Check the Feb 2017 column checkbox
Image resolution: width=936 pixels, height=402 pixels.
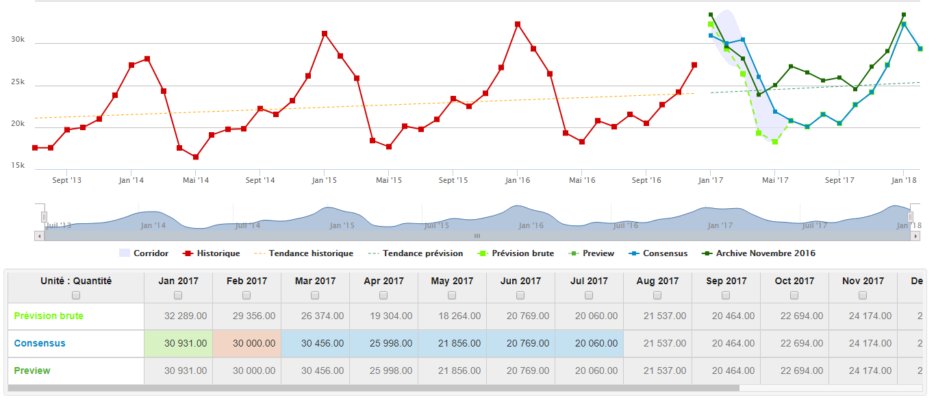point(247,295)
